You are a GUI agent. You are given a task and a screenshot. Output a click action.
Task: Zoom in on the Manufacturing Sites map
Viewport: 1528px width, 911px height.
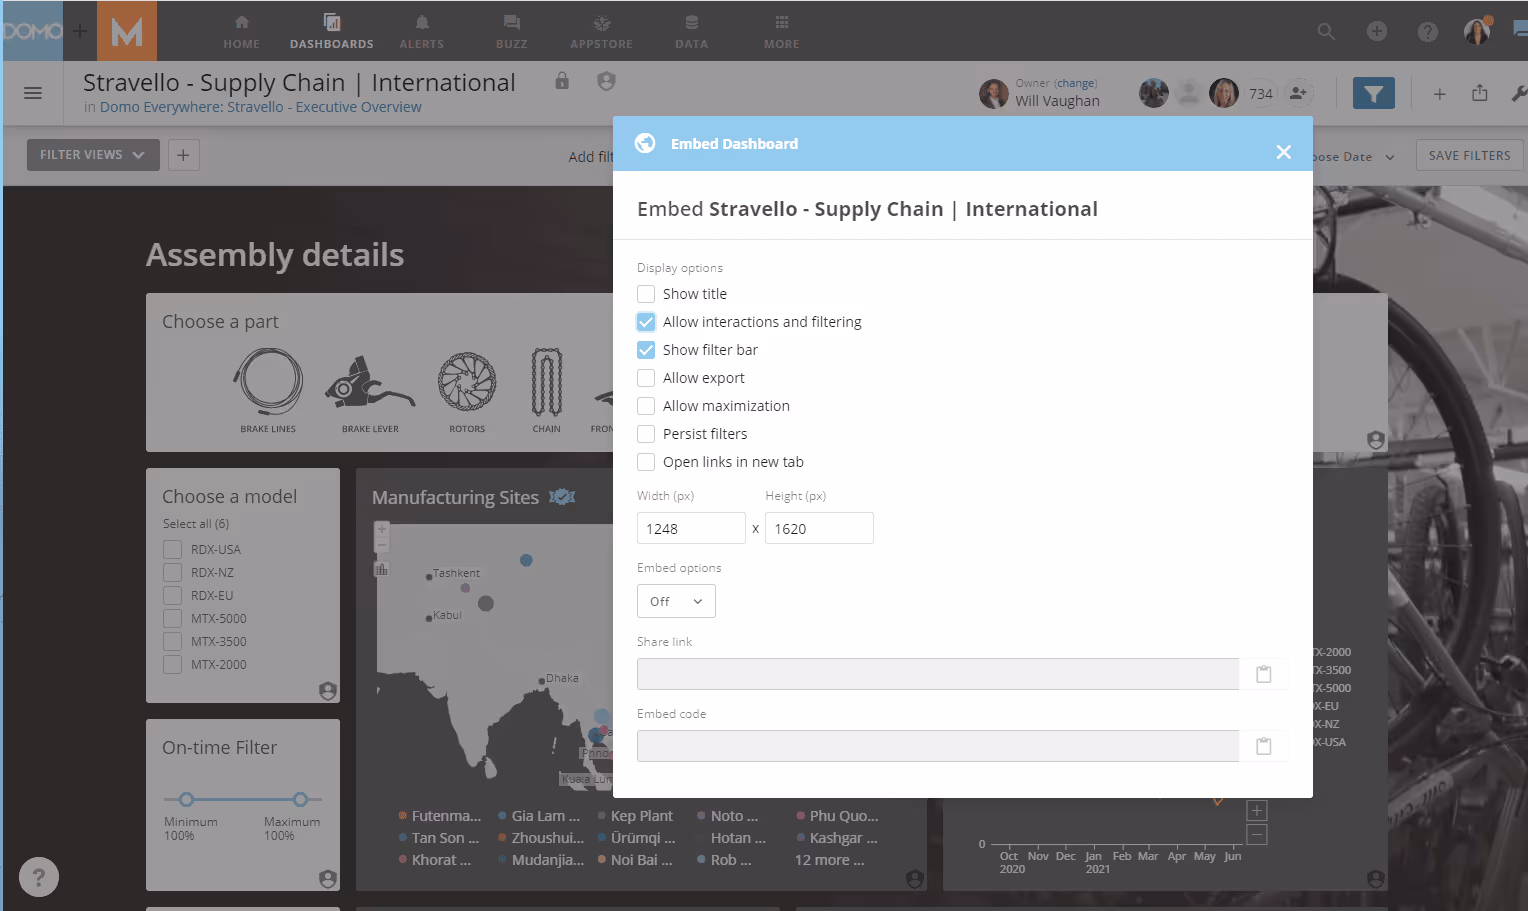pyautogui.click(x=381, y=529)
